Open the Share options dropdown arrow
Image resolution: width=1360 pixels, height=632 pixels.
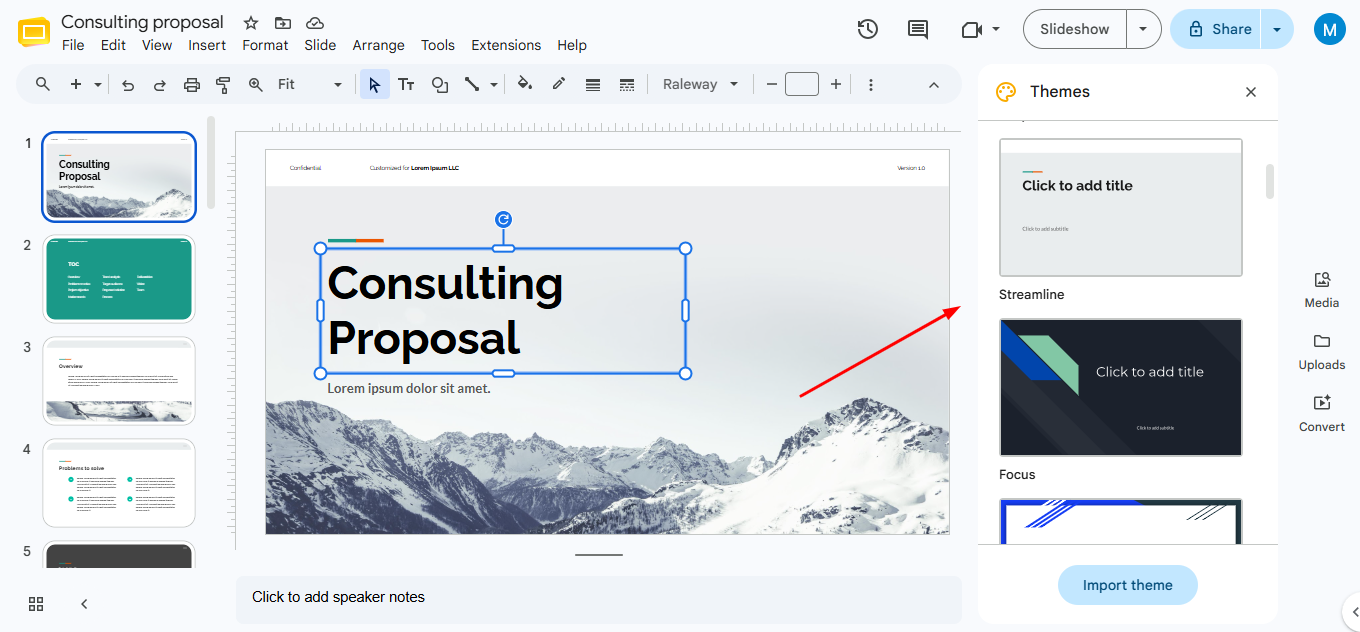[x=1277, y=29]
